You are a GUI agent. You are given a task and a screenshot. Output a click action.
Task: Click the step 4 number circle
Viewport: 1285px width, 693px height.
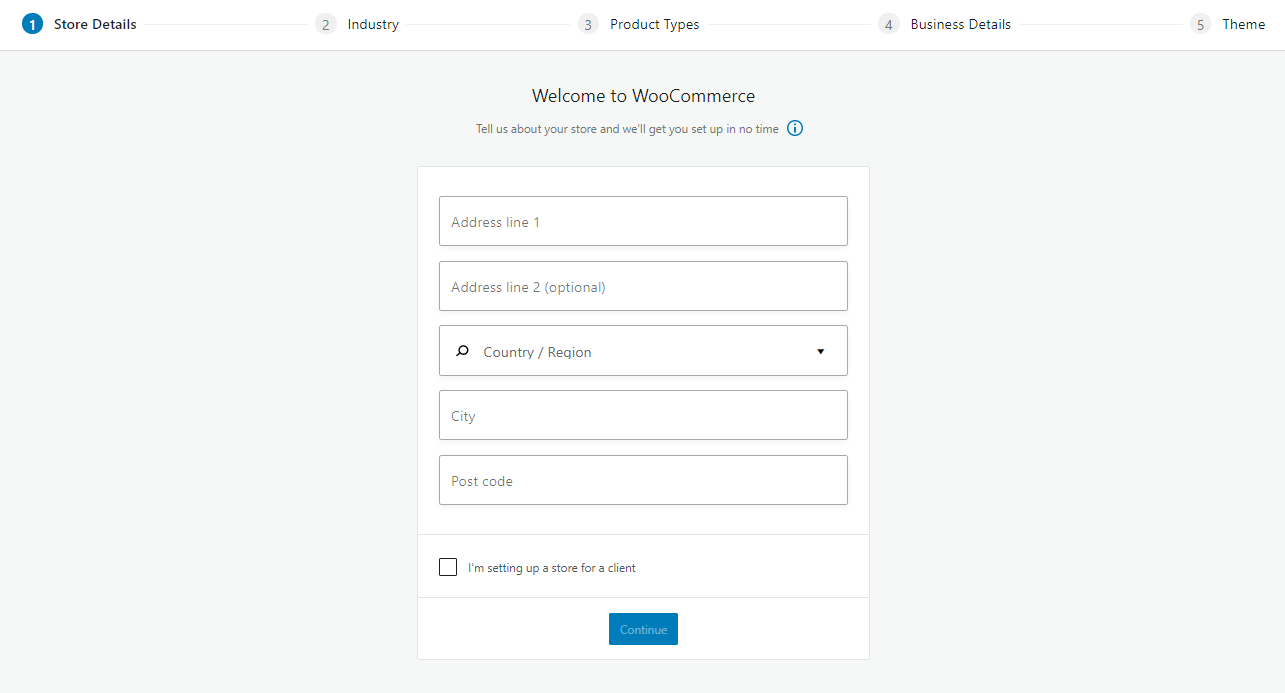[x=888, y=24]
